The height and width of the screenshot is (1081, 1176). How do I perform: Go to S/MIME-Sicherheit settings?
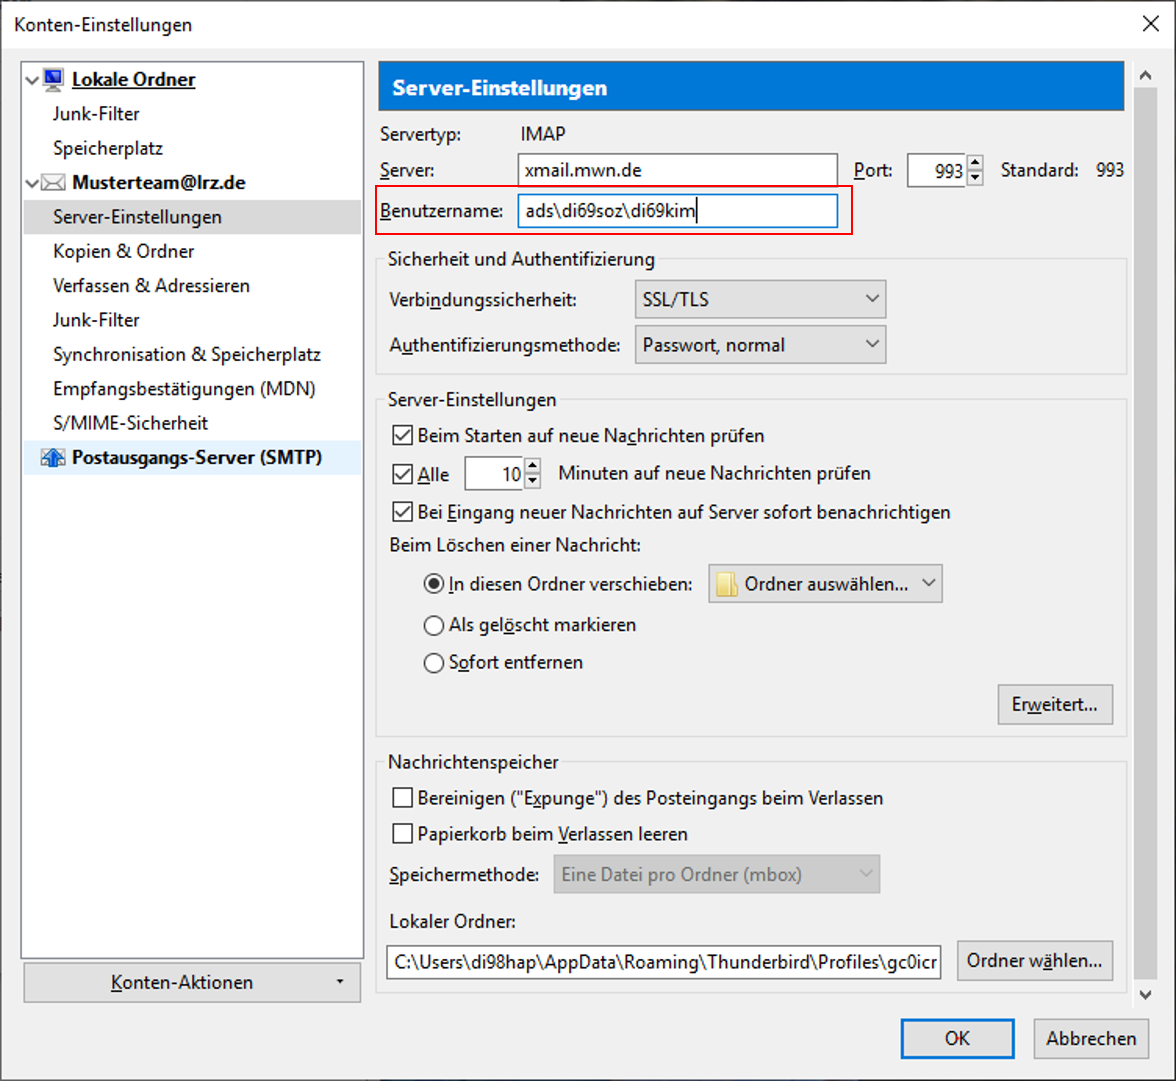[x=130, y=423]
